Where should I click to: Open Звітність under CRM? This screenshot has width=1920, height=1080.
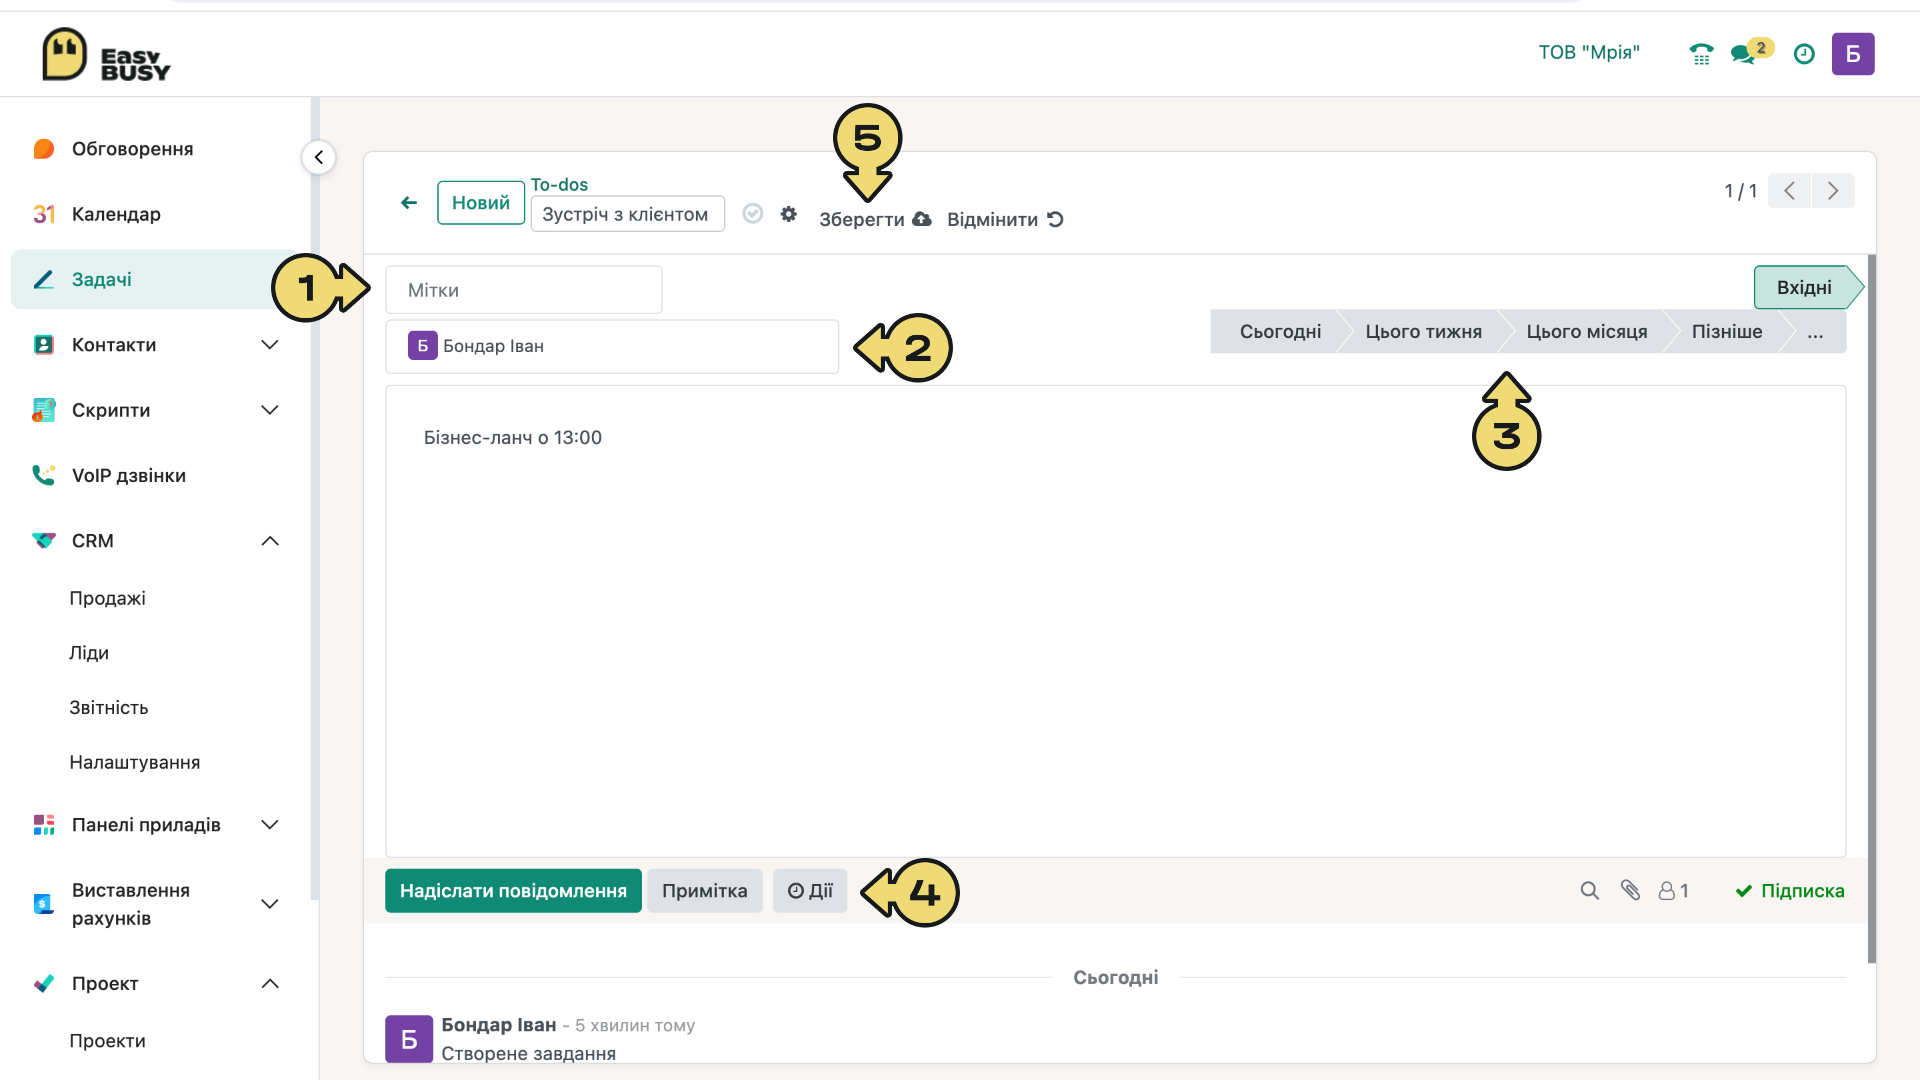click(109, 708)
